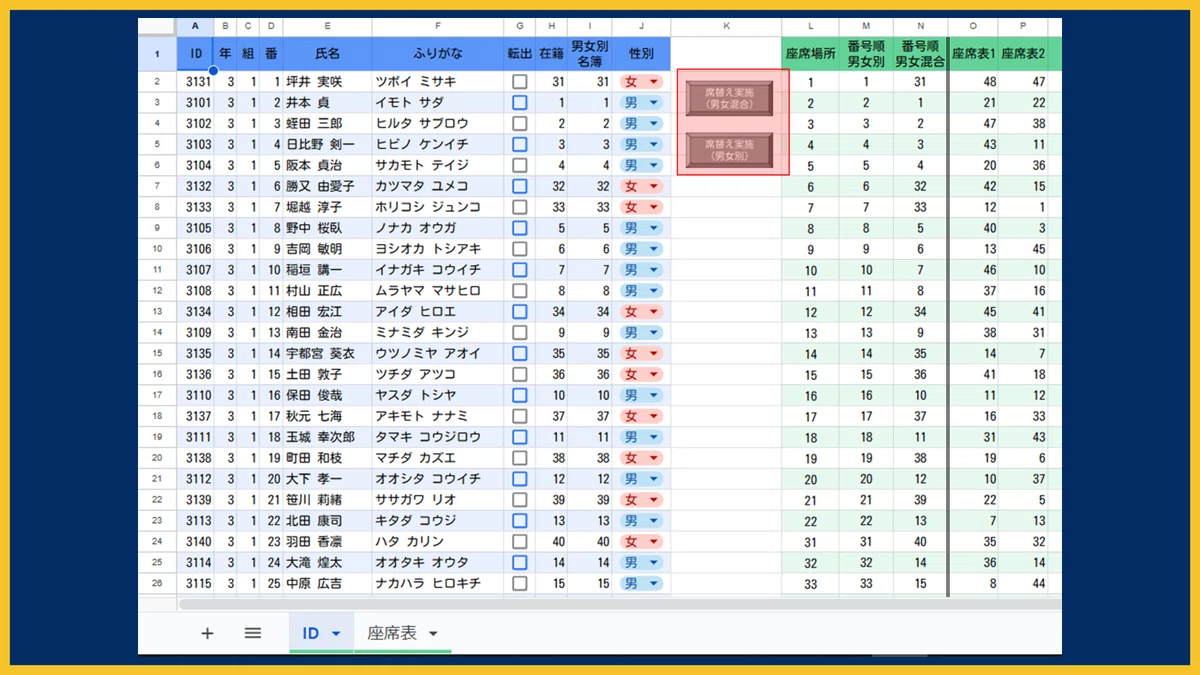Click the name cell 大滝 煌太
This screenshot has height=675, width=1200.
coord(327,563)
